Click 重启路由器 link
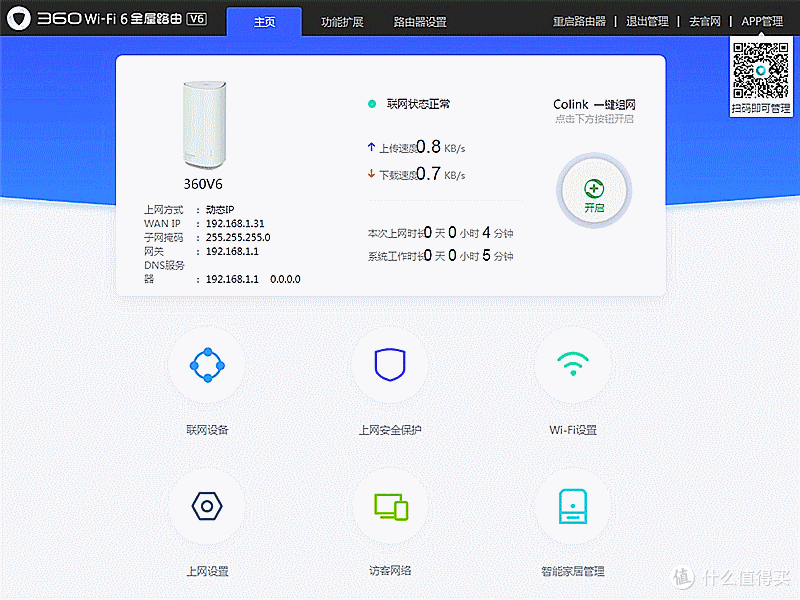This screenshot has height=600, width=800. 579,21
